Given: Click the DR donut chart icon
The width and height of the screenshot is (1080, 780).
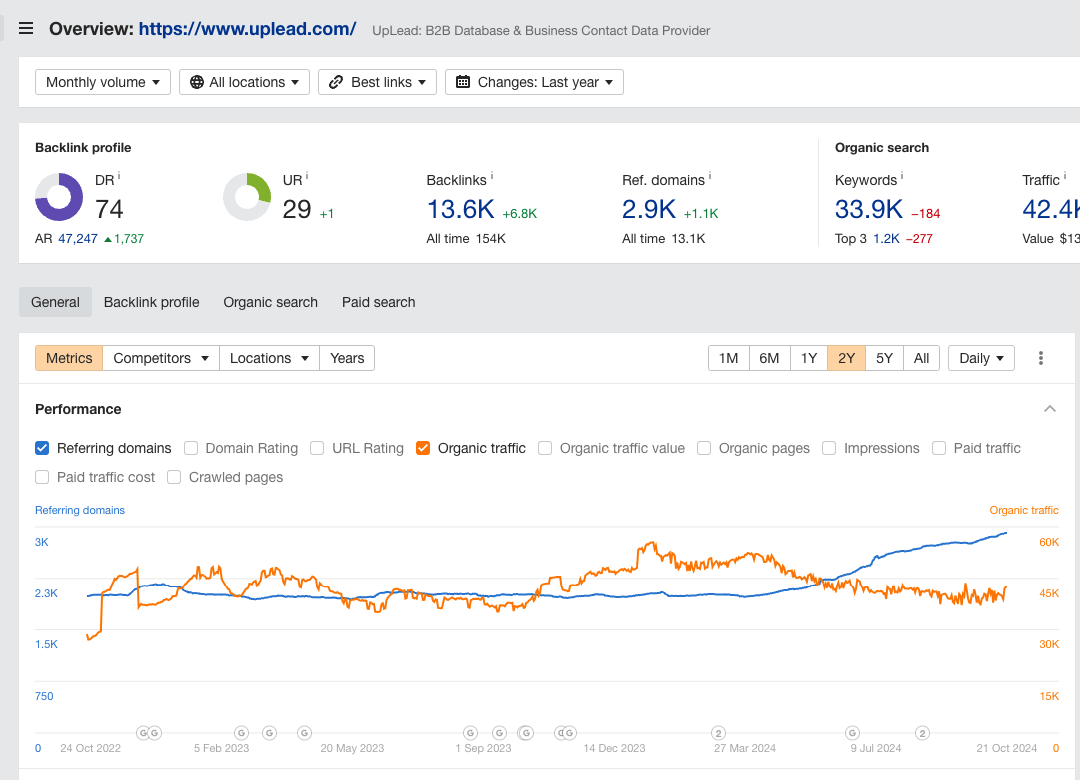Looking at the screenshot, I should coord(59,197).
